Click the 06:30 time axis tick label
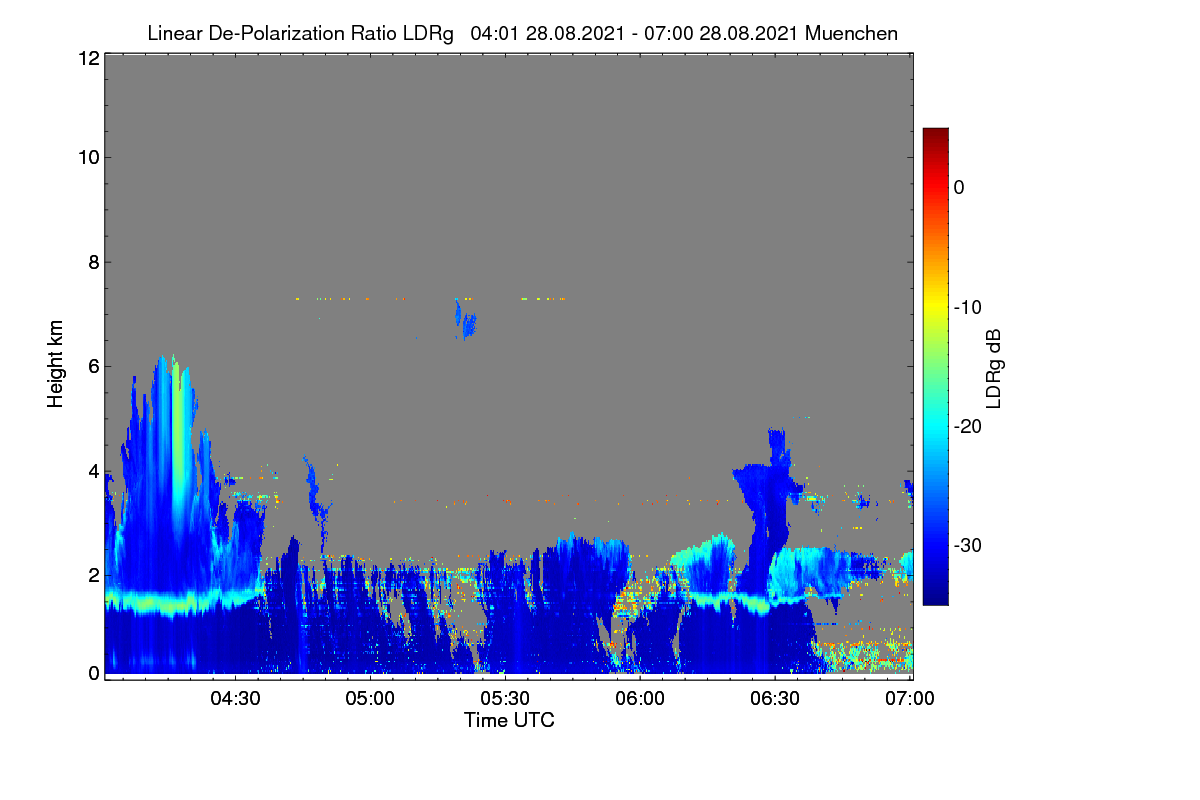This screenshot has width=1200, height=800. (x=775, y=698)
